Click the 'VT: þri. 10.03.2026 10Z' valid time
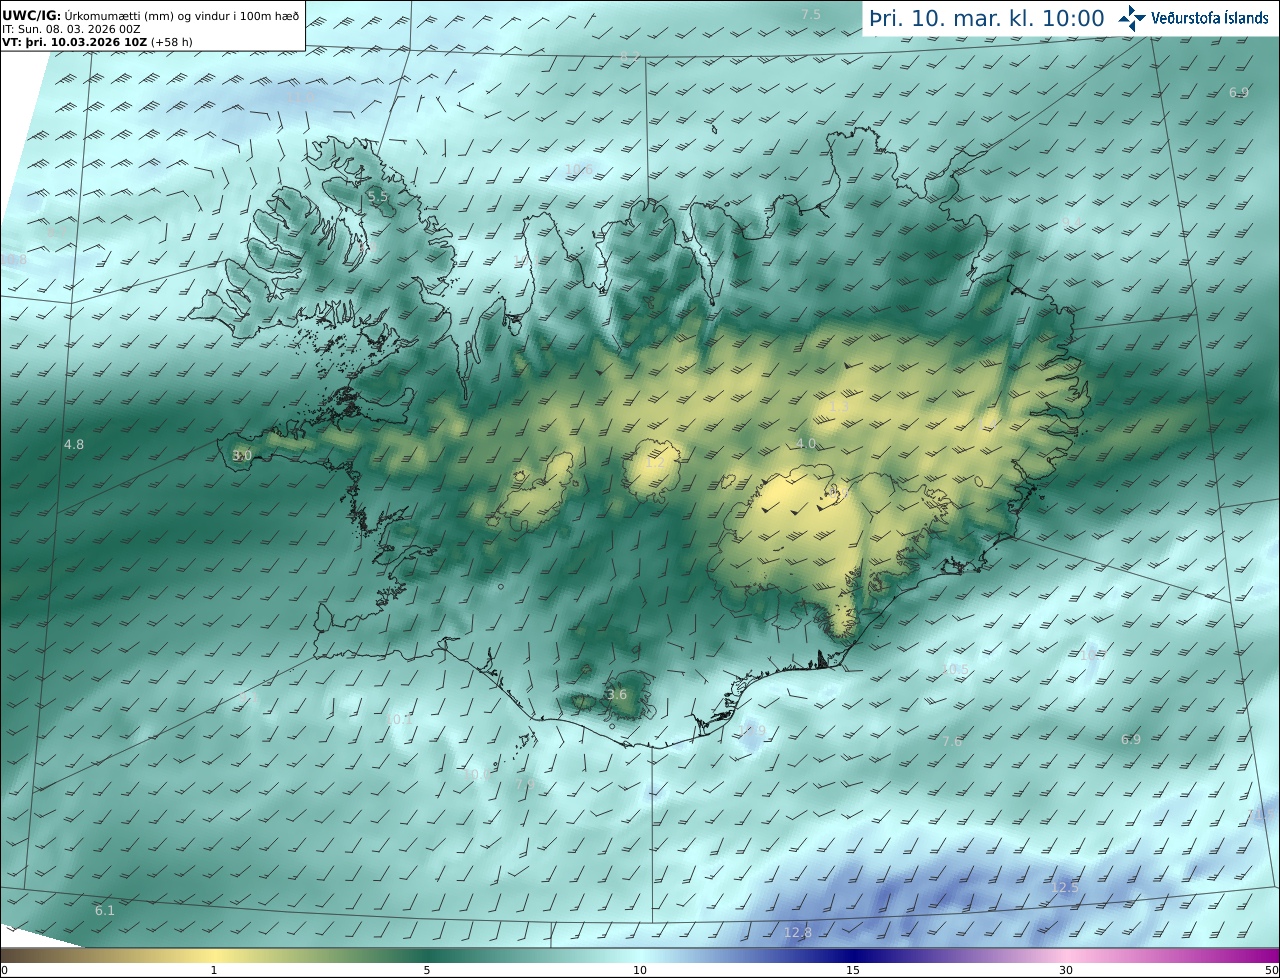 pos(75,42)
